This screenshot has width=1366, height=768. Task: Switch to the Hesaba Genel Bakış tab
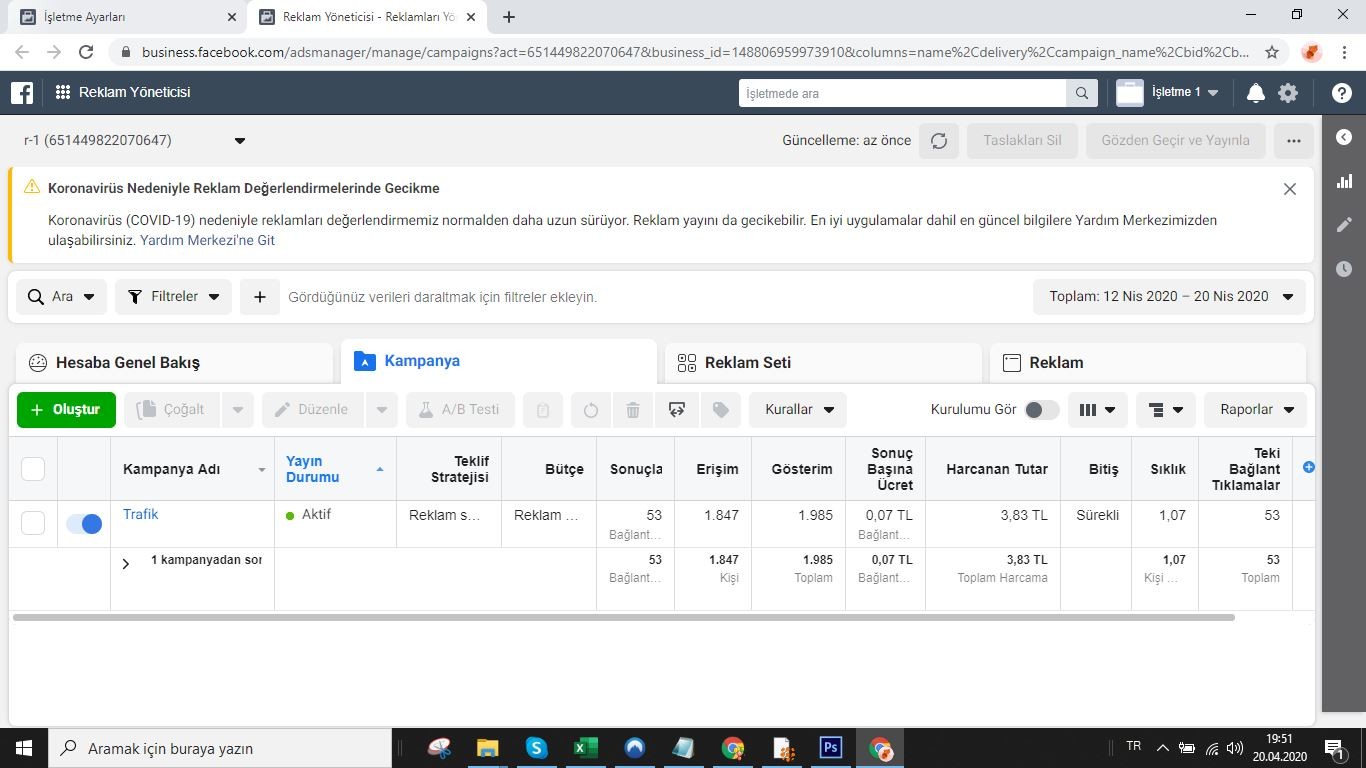[x=174, y=363]
